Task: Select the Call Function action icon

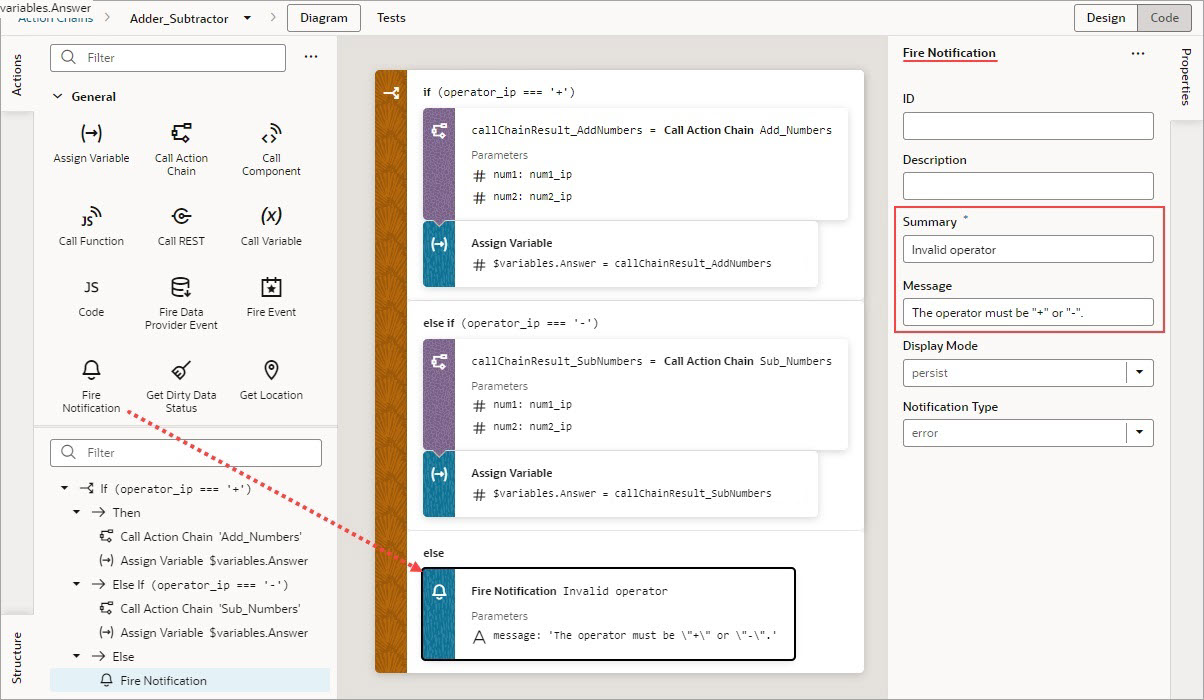Action: tap(90, 213)
